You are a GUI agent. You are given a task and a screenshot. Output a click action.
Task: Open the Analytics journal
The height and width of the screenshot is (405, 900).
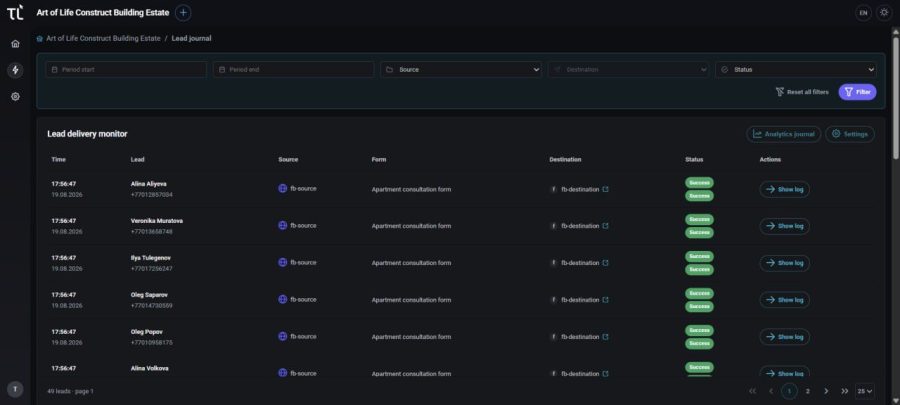[x=783, y=134]
